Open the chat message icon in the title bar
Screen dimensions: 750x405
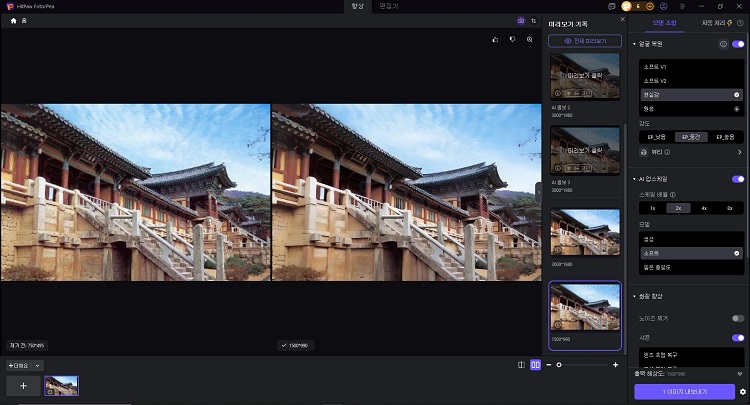(x=611, y=6)
